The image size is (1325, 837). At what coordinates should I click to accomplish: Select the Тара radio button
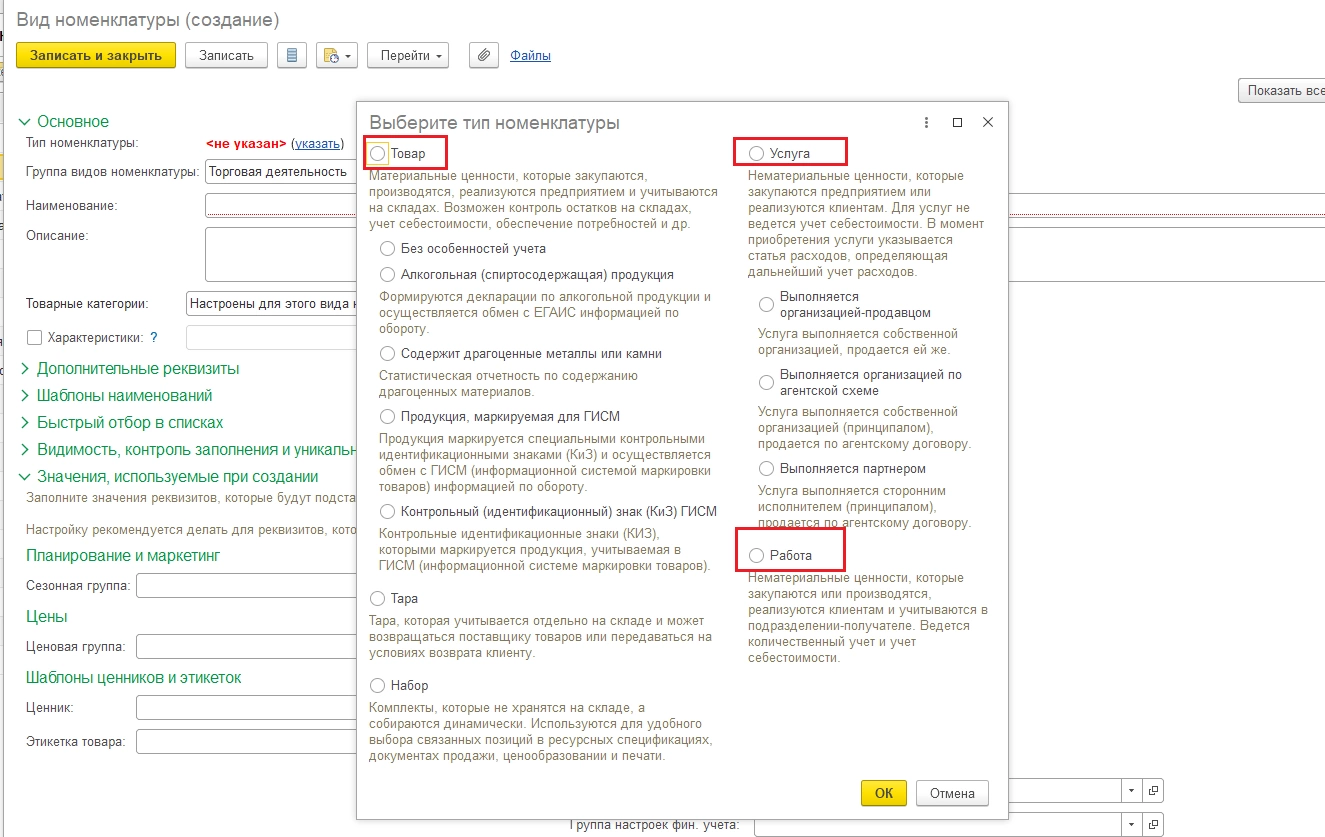click(x=378, y=598)
